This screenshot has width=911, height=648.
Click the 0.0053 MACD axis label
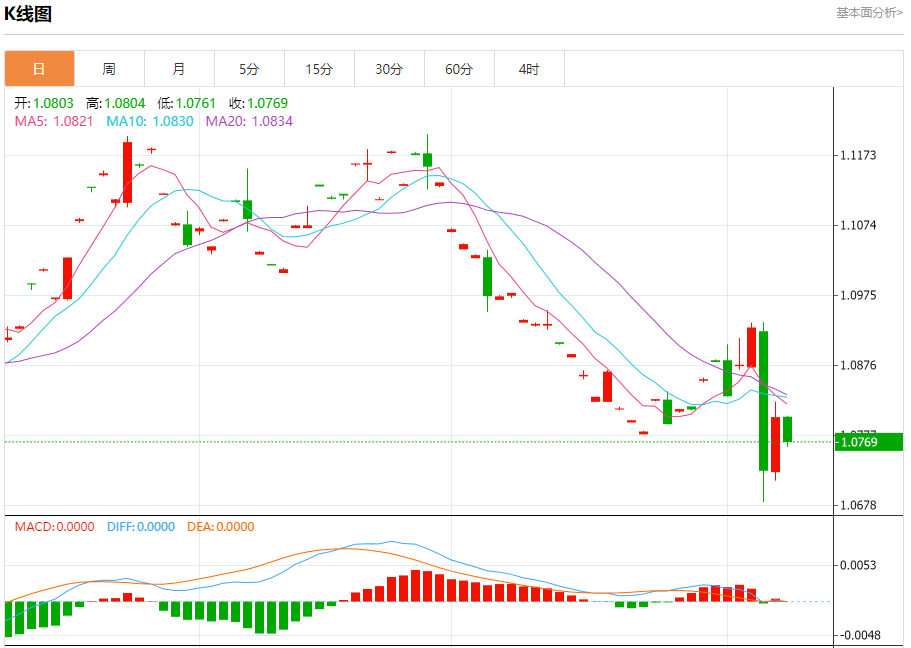tap(858, 565)
